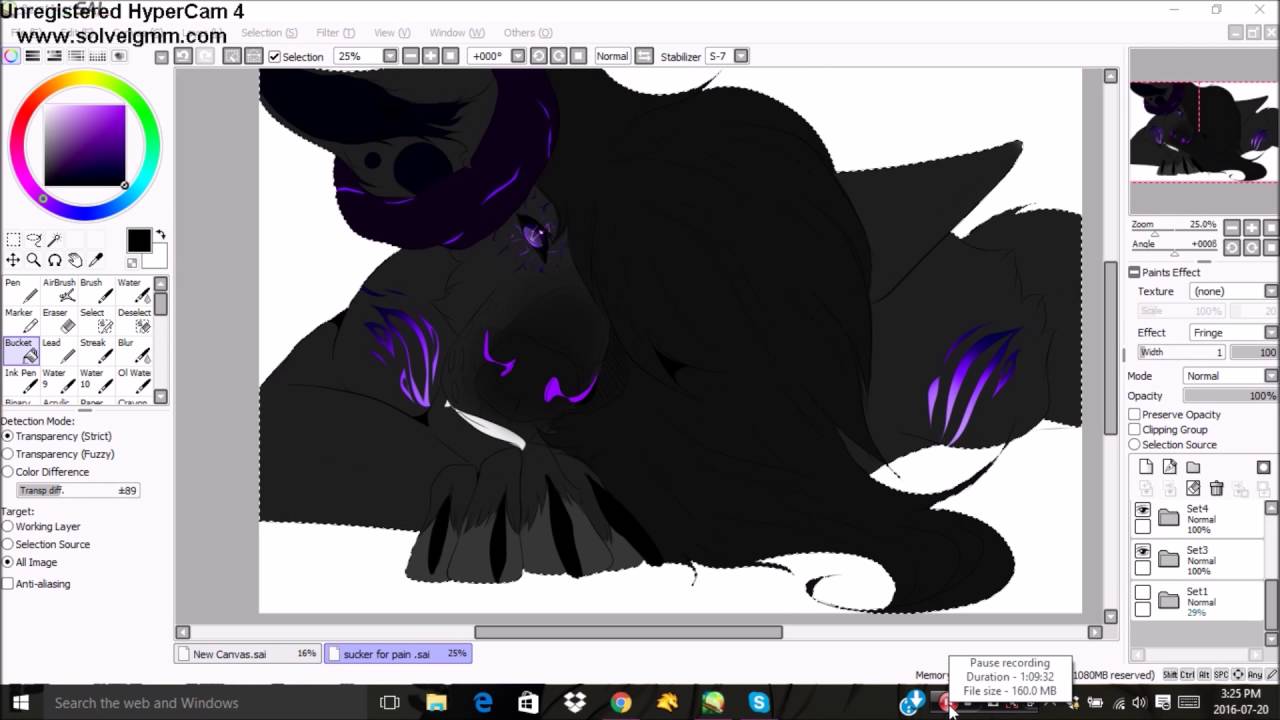
Task: Enable the Anti-aliasing checkbox
Action: tap(8, 584)
